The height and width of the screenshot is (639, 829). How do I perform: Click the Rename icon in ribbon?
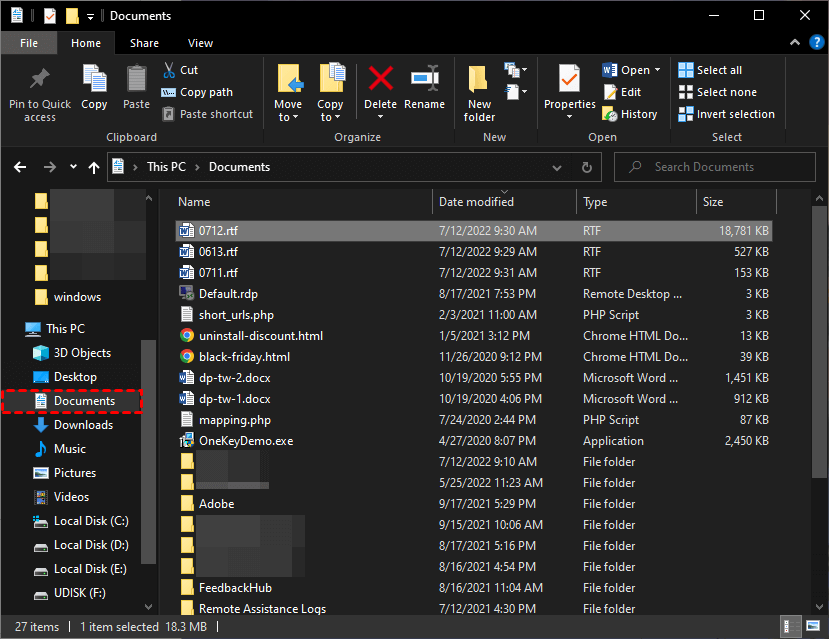(x=424, y=80)
